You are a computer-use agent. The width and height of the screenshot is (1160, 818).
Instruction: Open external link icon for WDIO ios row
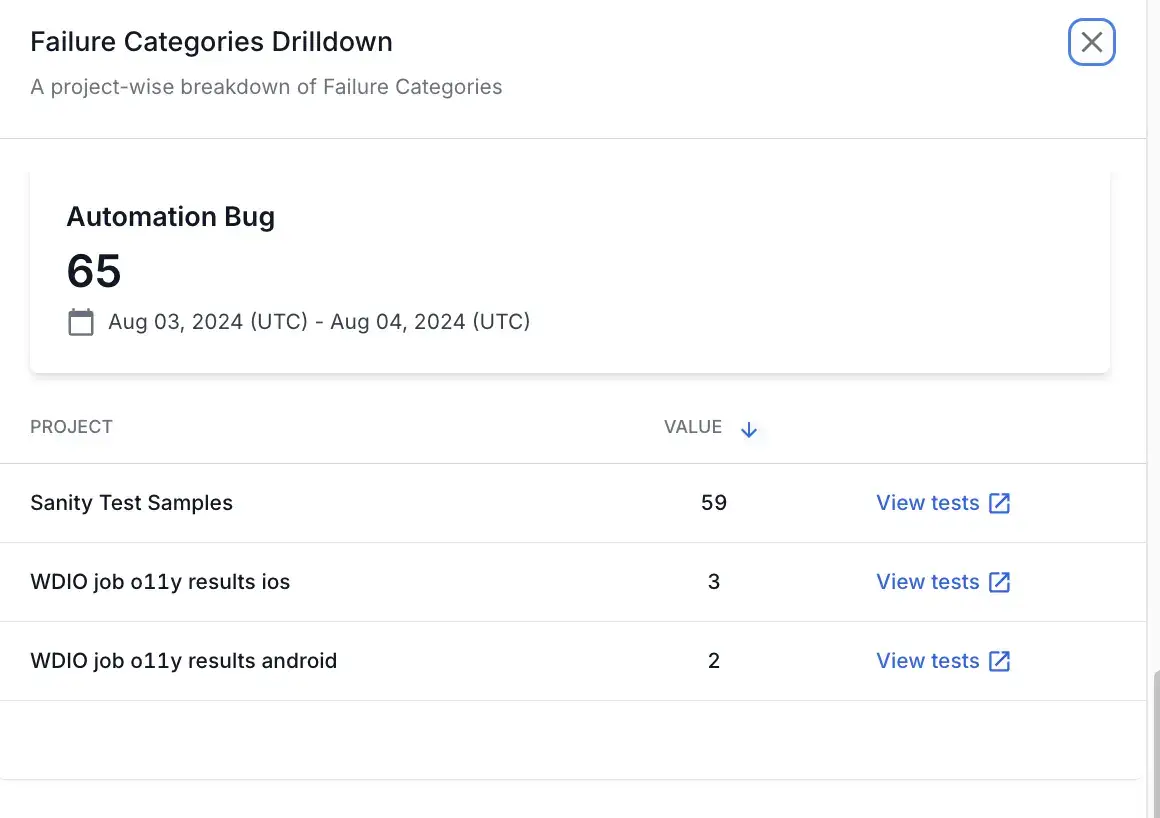(999, 582)
